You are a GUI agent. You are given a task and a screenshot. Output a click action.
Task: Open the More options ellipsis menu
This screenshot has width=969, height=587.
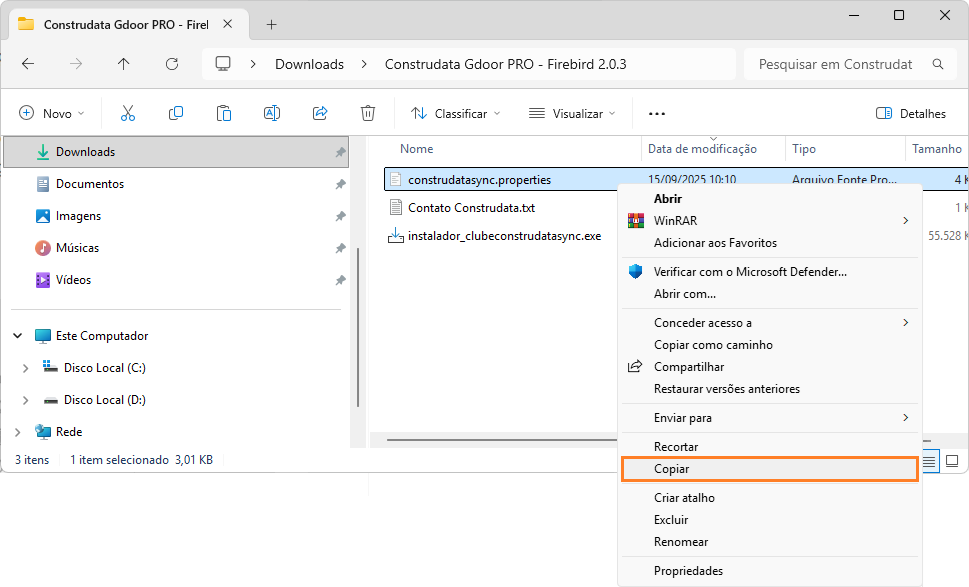[x=657, y=114]
